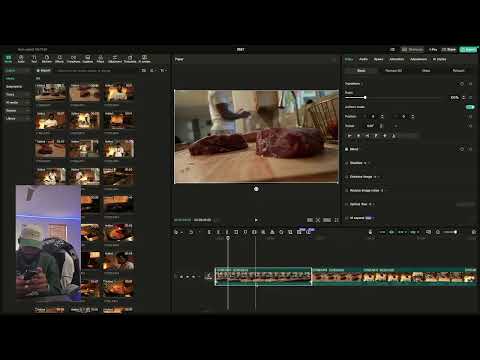Viewport: 480px width, 360px height.
Task: Open the Transitions panel icon
Action: pos(73,59)
